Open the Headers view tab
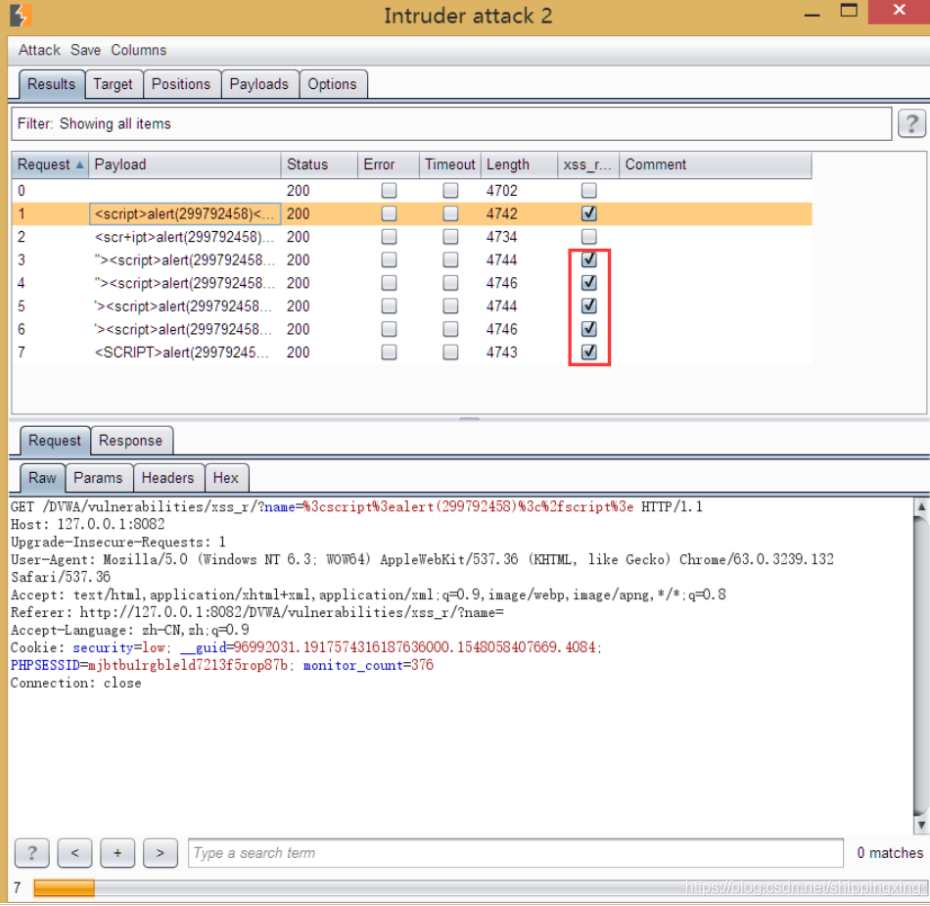Viewport: 930px width, 906px height. [x=168, y=478]
